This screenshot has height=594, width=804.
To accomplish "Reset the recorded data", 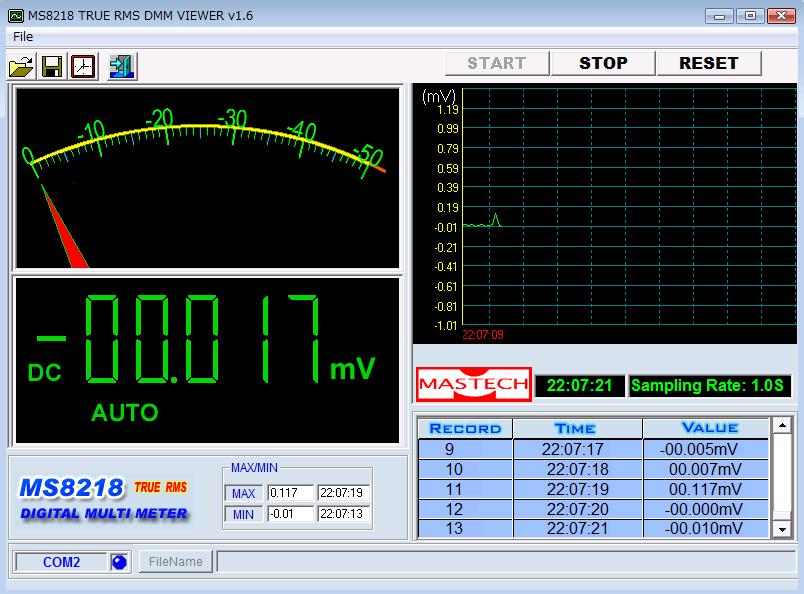I will coord(709,63).
